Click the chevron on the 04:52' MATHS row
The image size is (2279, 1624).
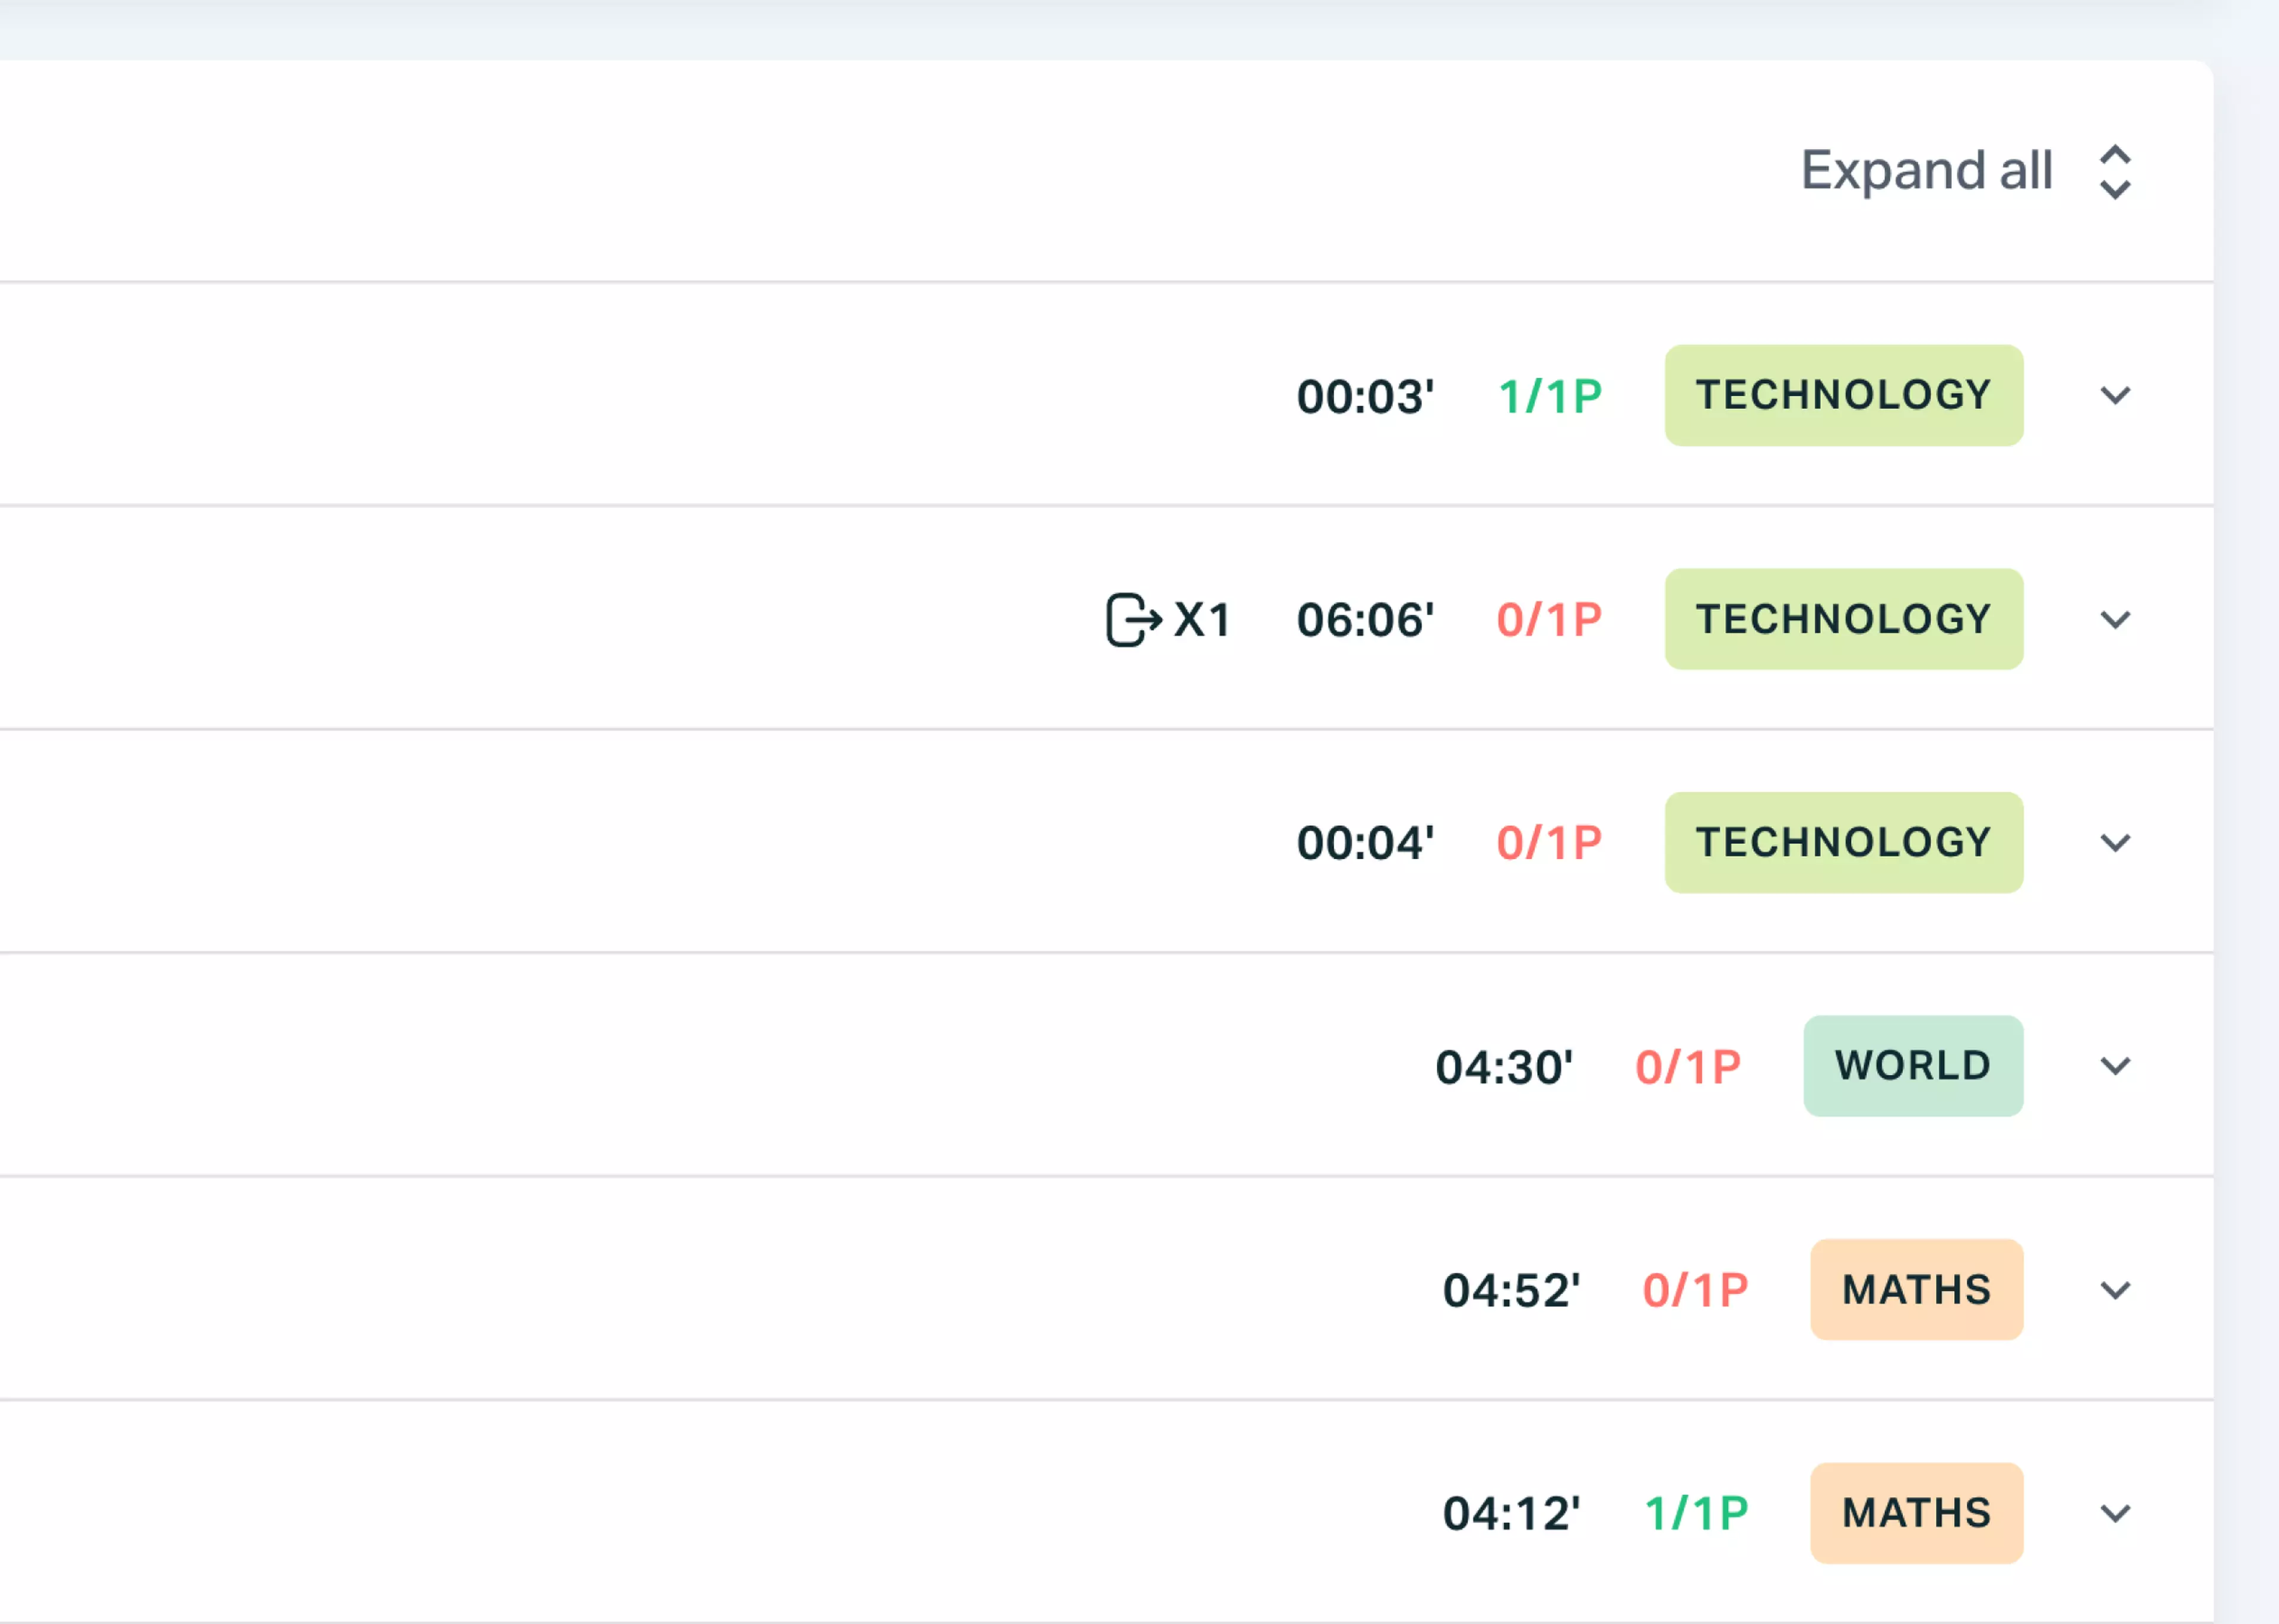2115,1290
